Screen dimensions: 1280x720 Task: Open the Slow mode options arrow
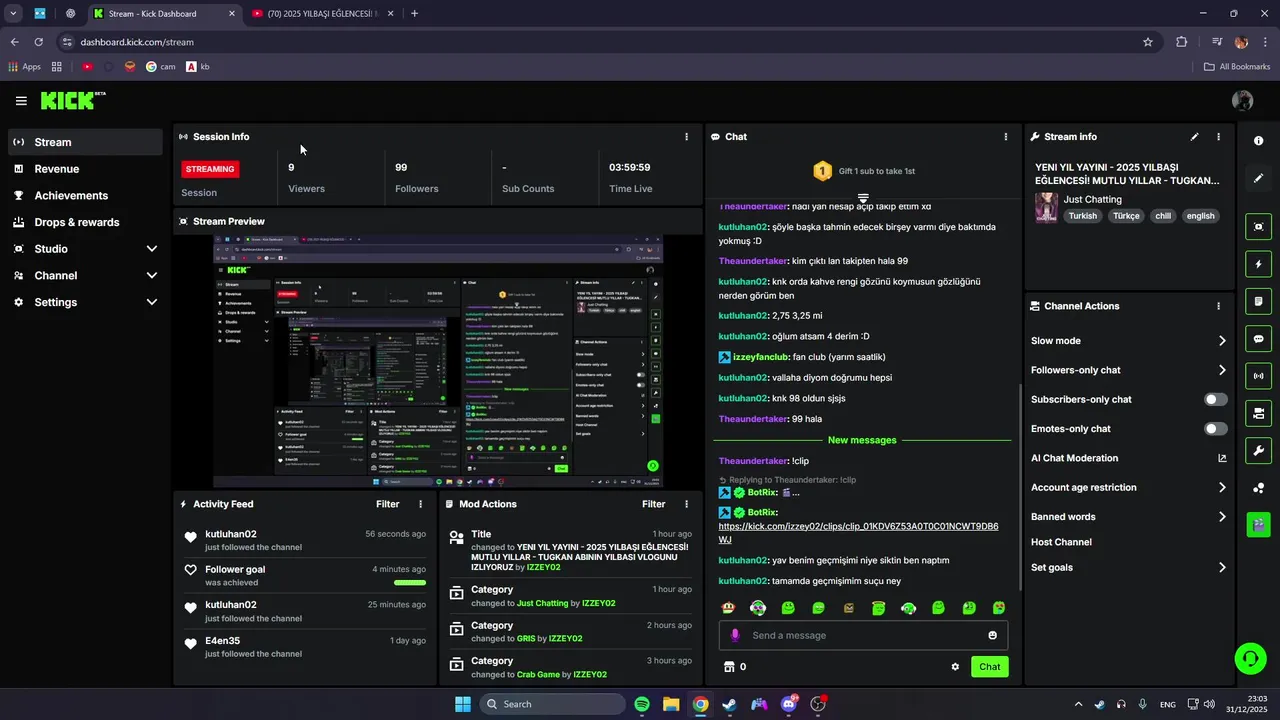(1222, 341)
